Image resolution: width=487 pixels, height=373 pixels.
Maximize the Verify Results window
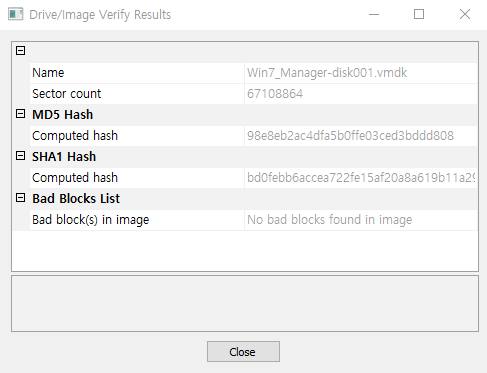tap(419, 14)
